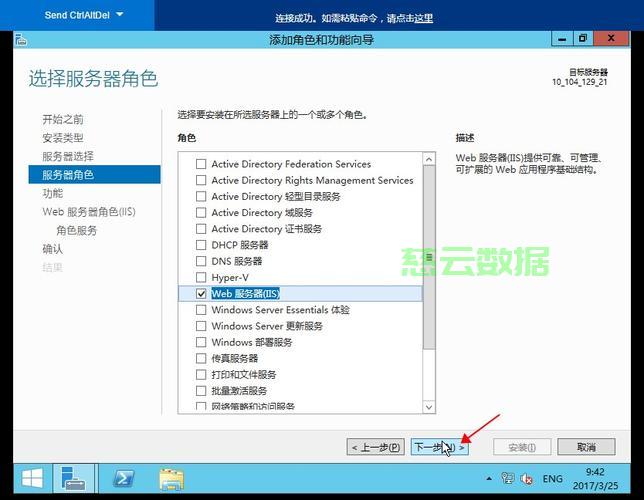Go to 开始之前 step
This screenshot has width=644, height=500.
[x=63, y=120]
